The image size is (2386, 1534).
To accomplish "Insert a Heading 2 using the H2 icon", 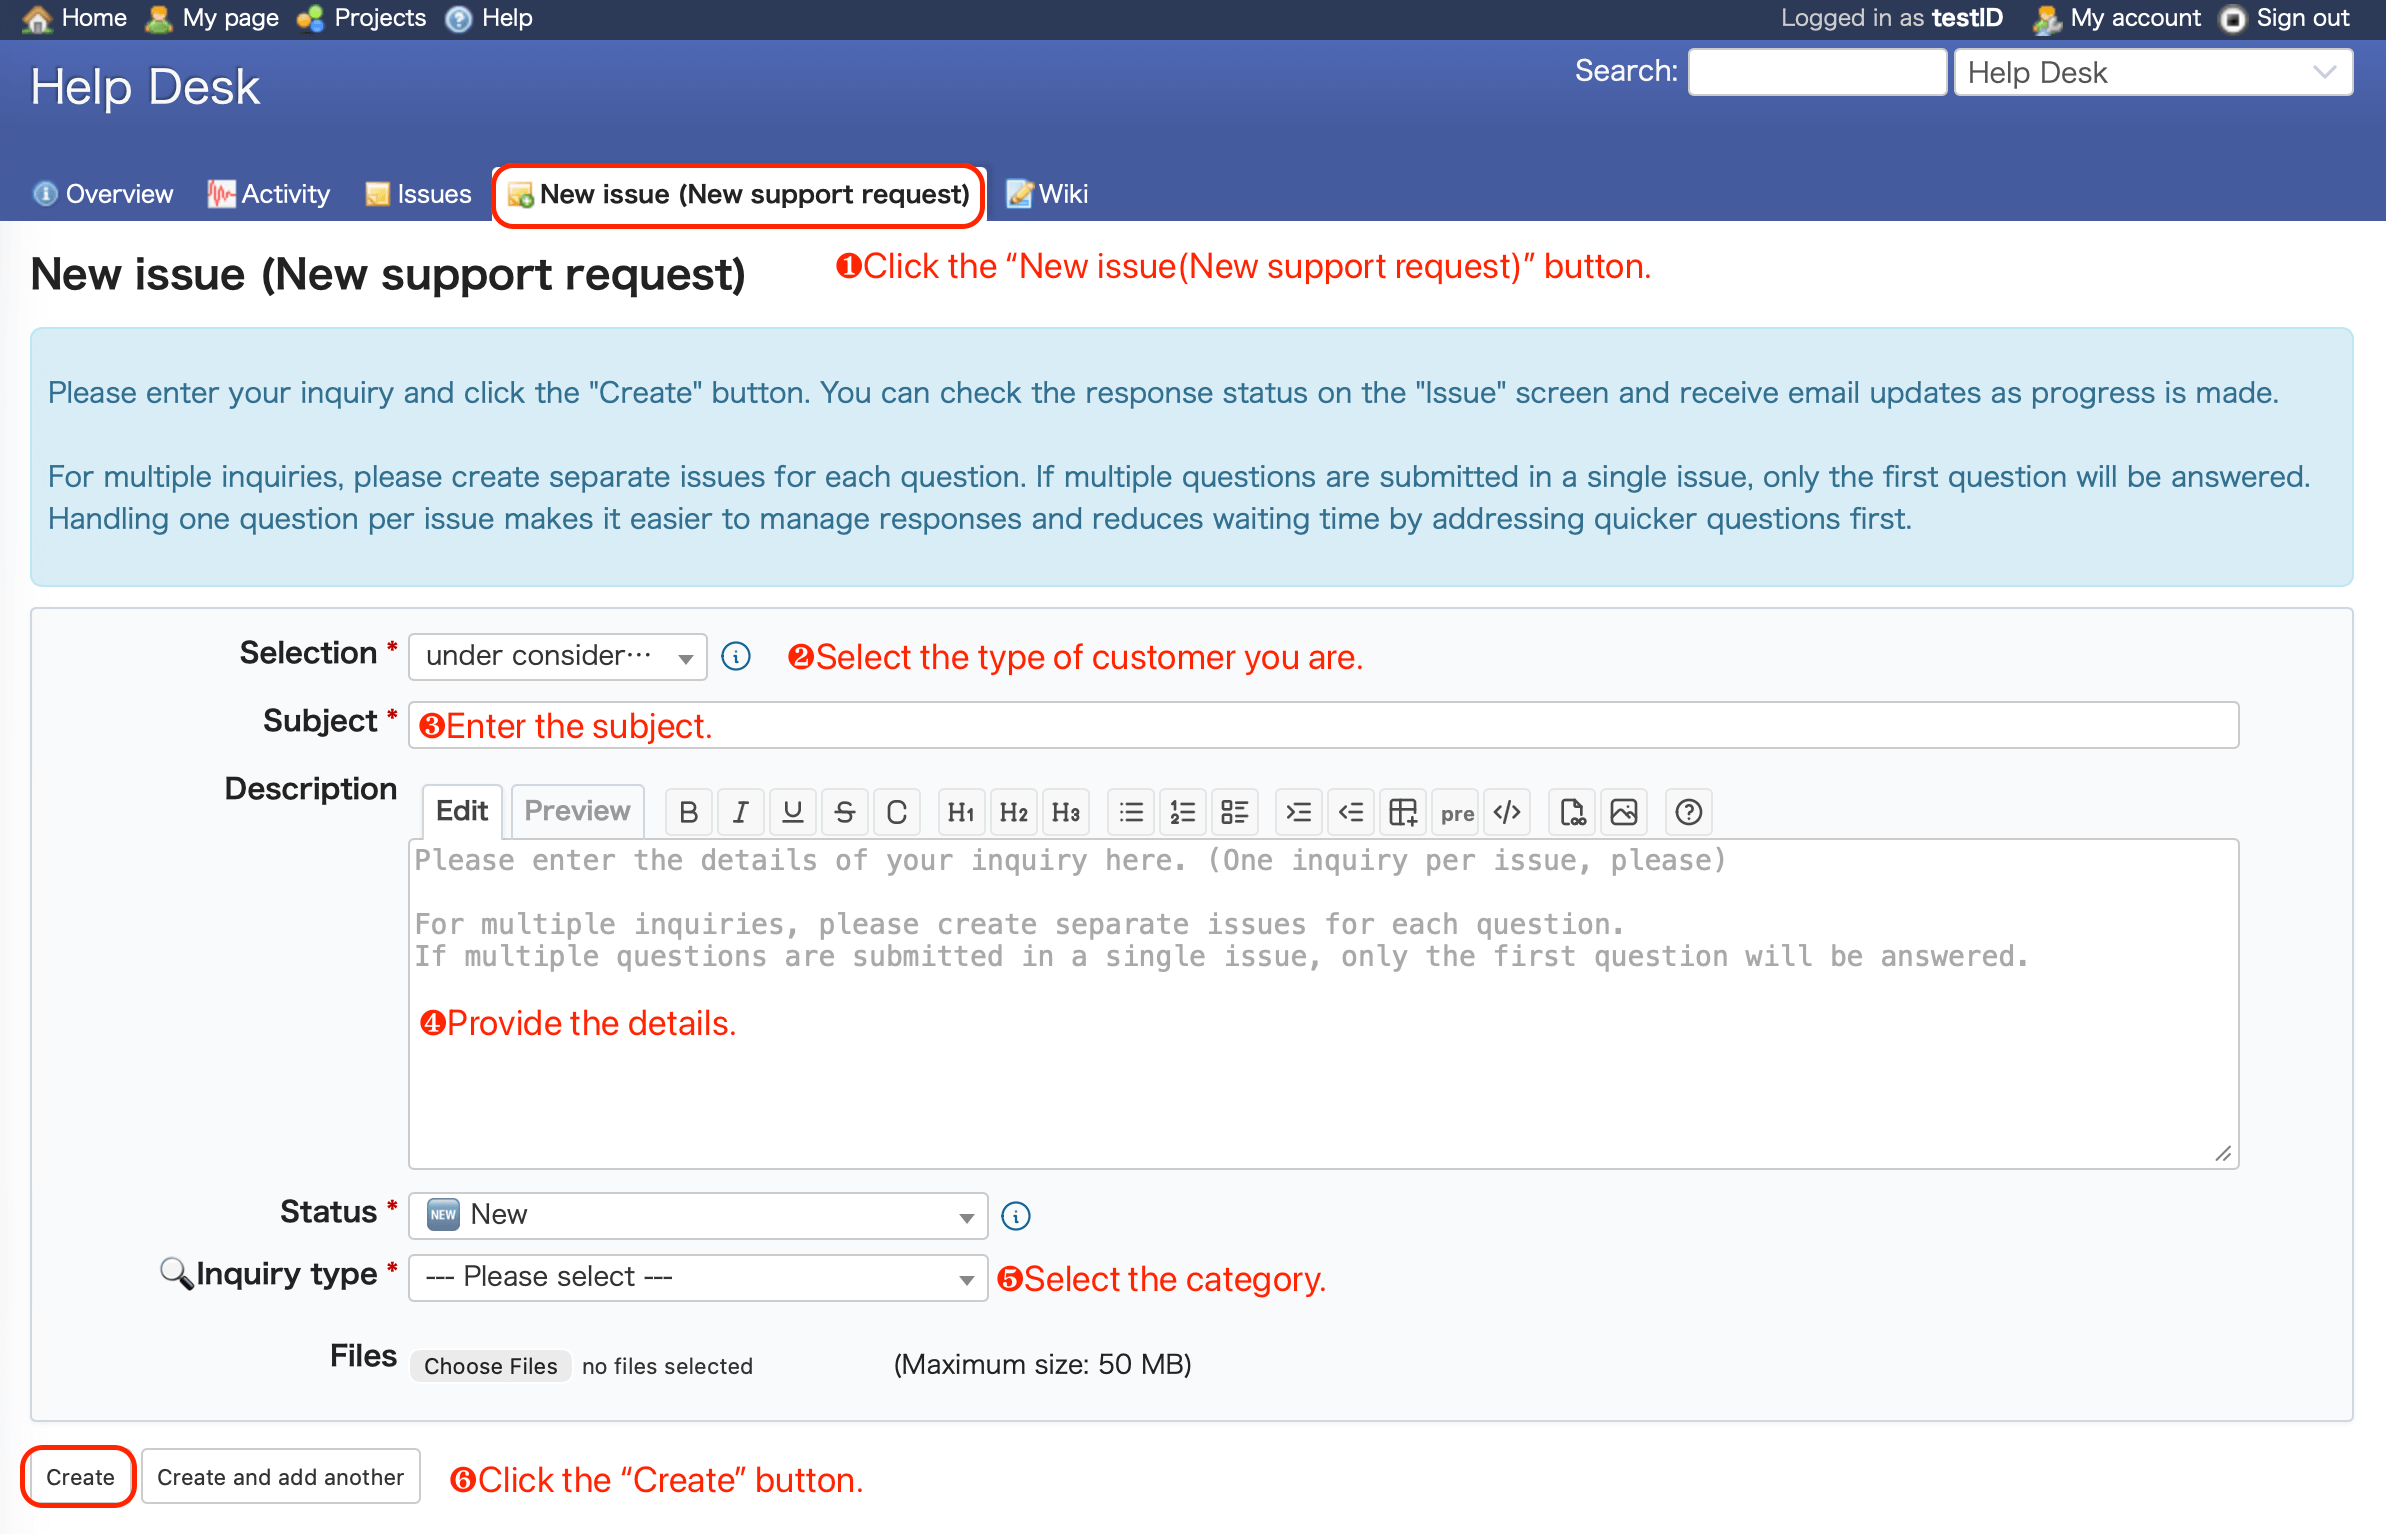I will (x=1013, y=812).
